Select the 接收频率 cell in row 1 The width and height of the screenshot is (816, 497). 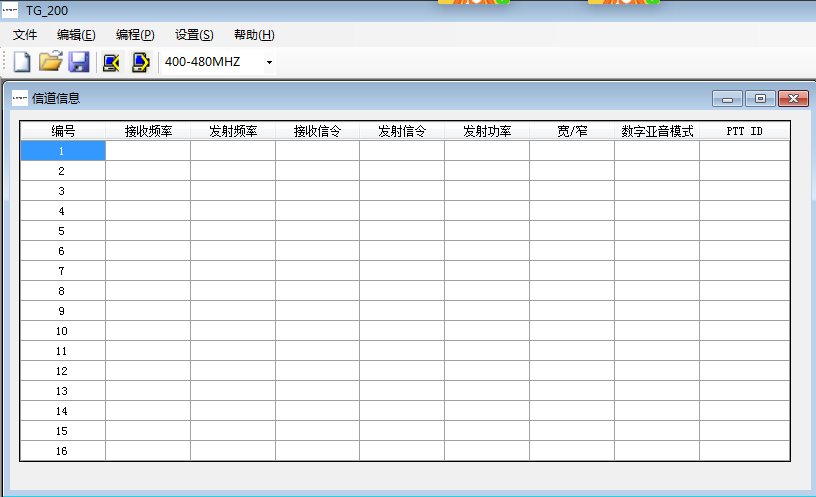click(148, 151)
